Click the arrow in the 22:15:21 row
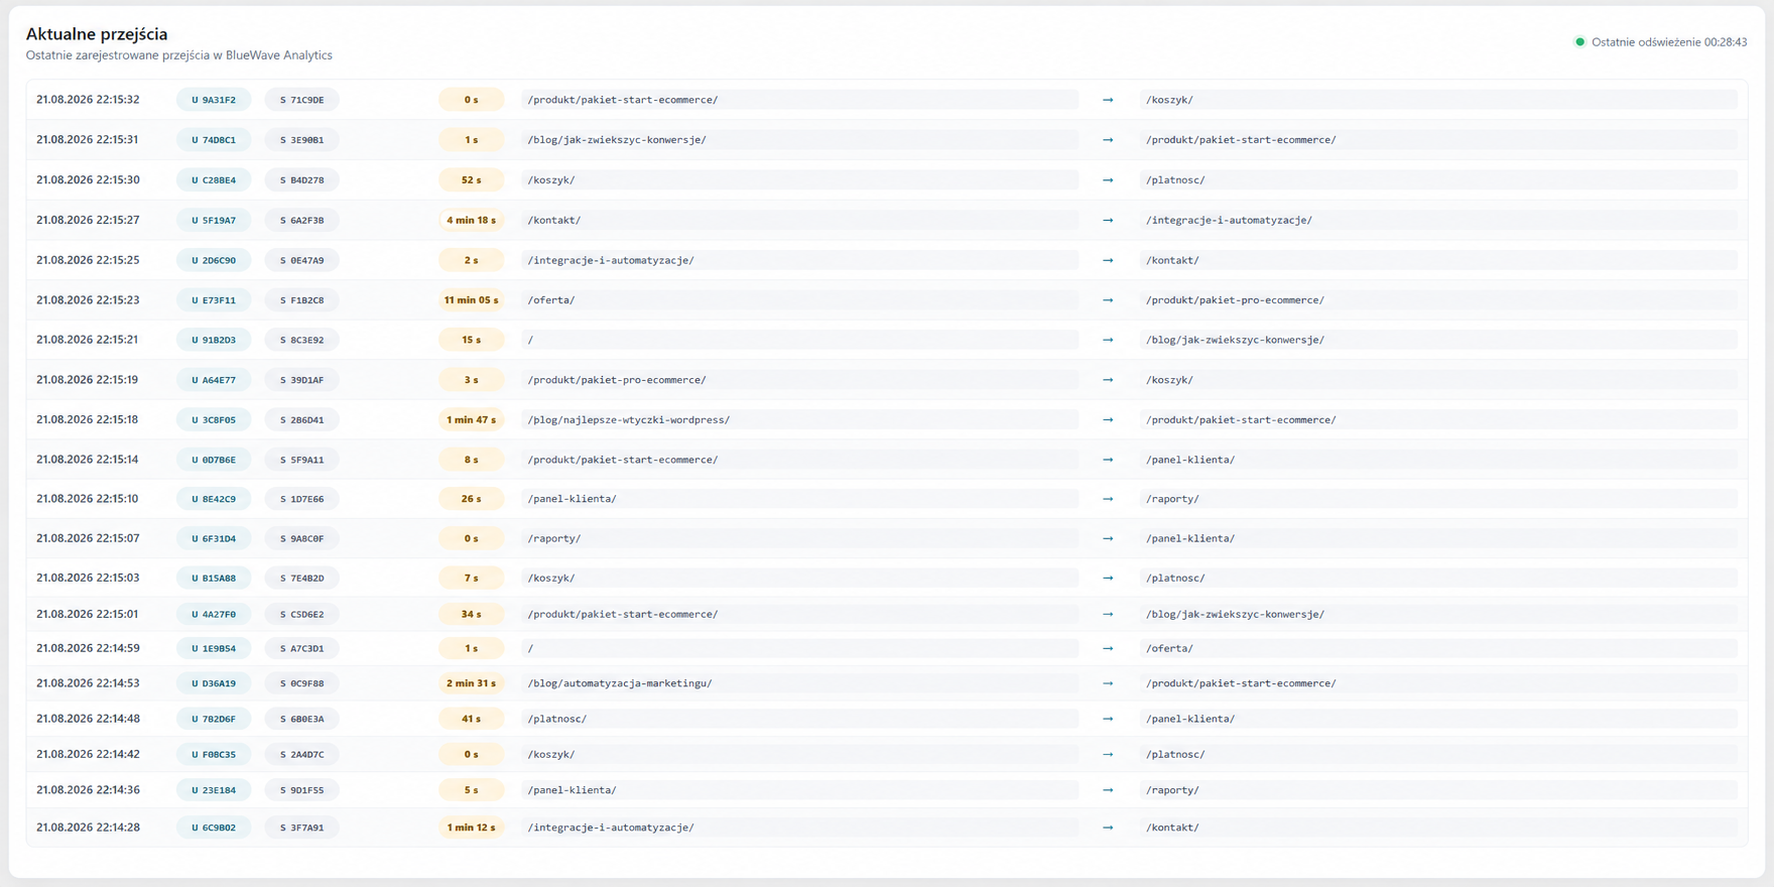 [x=1108, y=340]
